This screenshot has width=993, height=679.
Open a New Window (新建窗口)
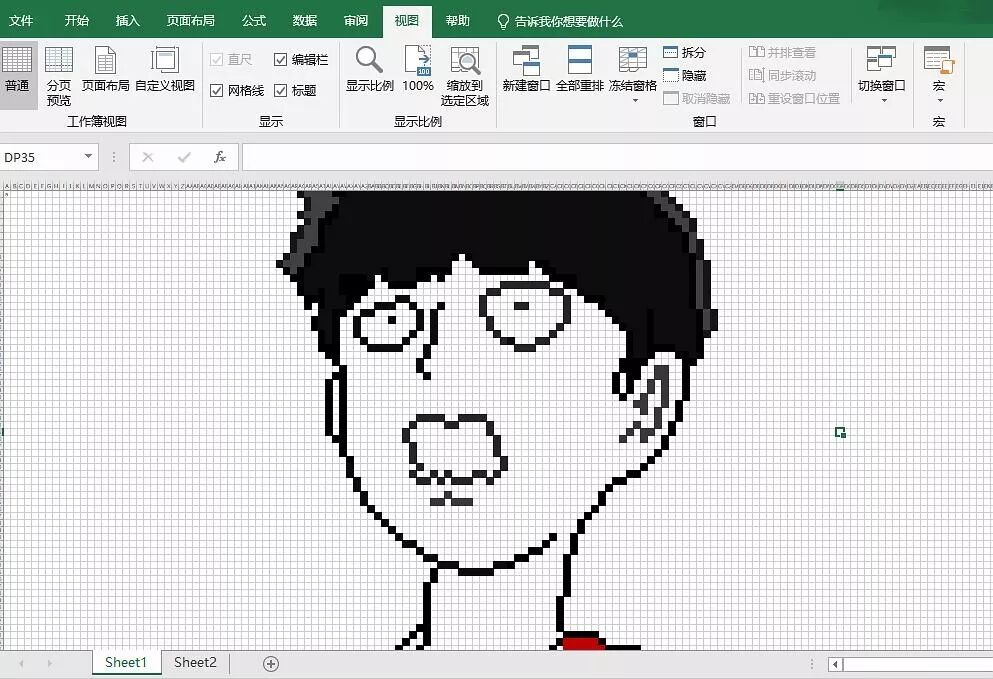[x=526, y=70]
